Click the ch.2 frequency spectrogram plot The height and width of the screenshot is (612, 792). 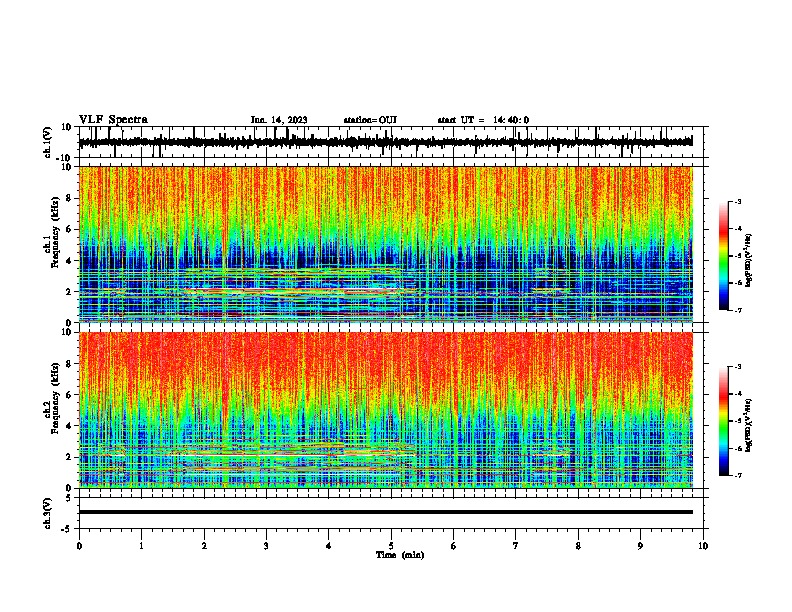coord(385,410)
